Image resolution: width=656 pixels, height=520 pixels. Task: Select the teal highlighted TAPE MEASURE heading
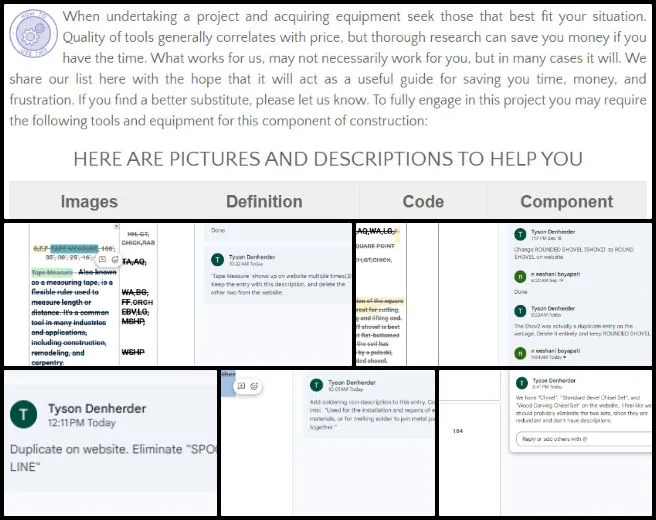tap(74, 248)
